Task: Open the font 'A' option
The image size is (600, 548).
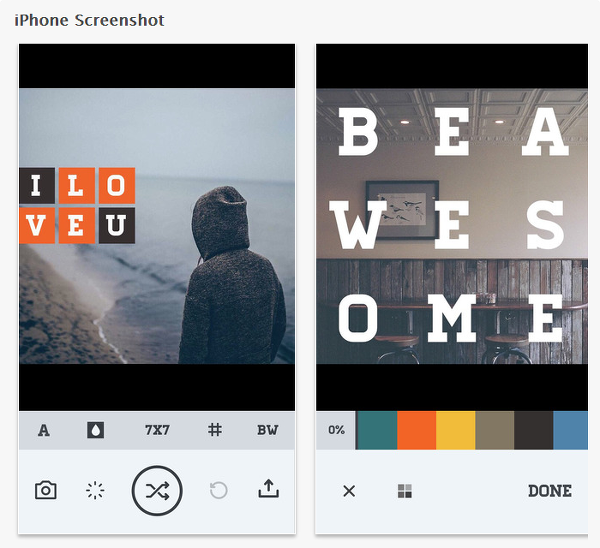Action: pos(44,430)
